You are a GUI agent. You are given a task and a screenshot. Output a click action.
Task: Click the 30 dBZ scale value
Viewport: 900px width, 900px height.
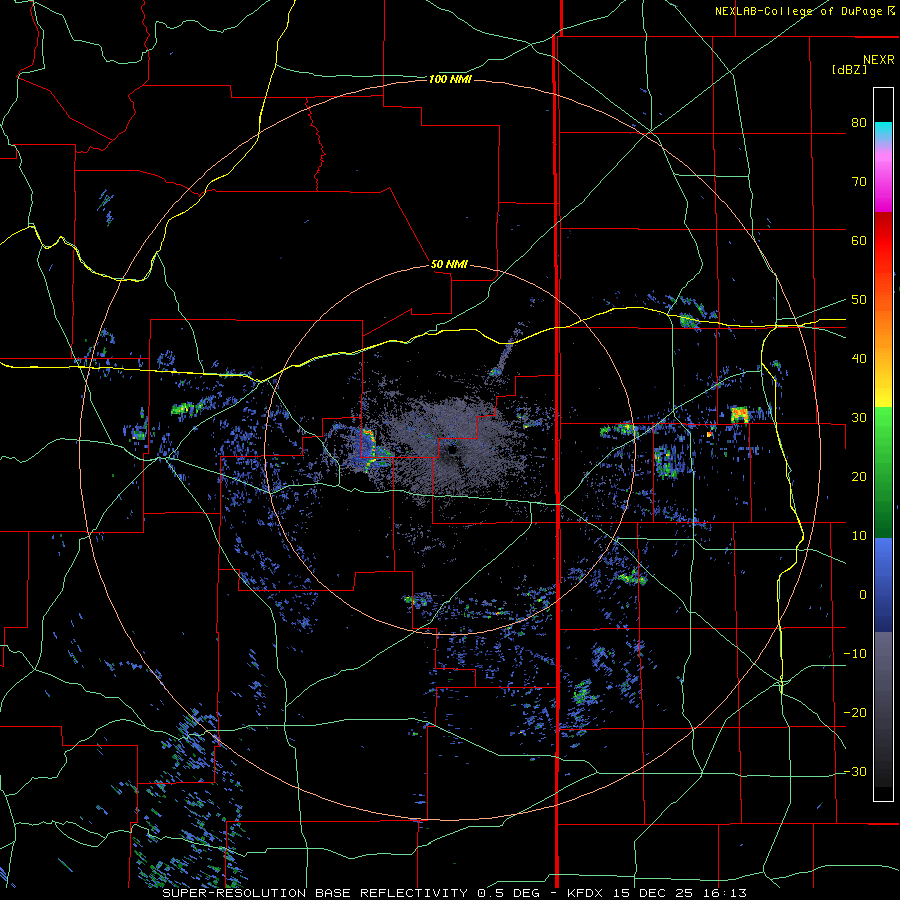(859, 418)
